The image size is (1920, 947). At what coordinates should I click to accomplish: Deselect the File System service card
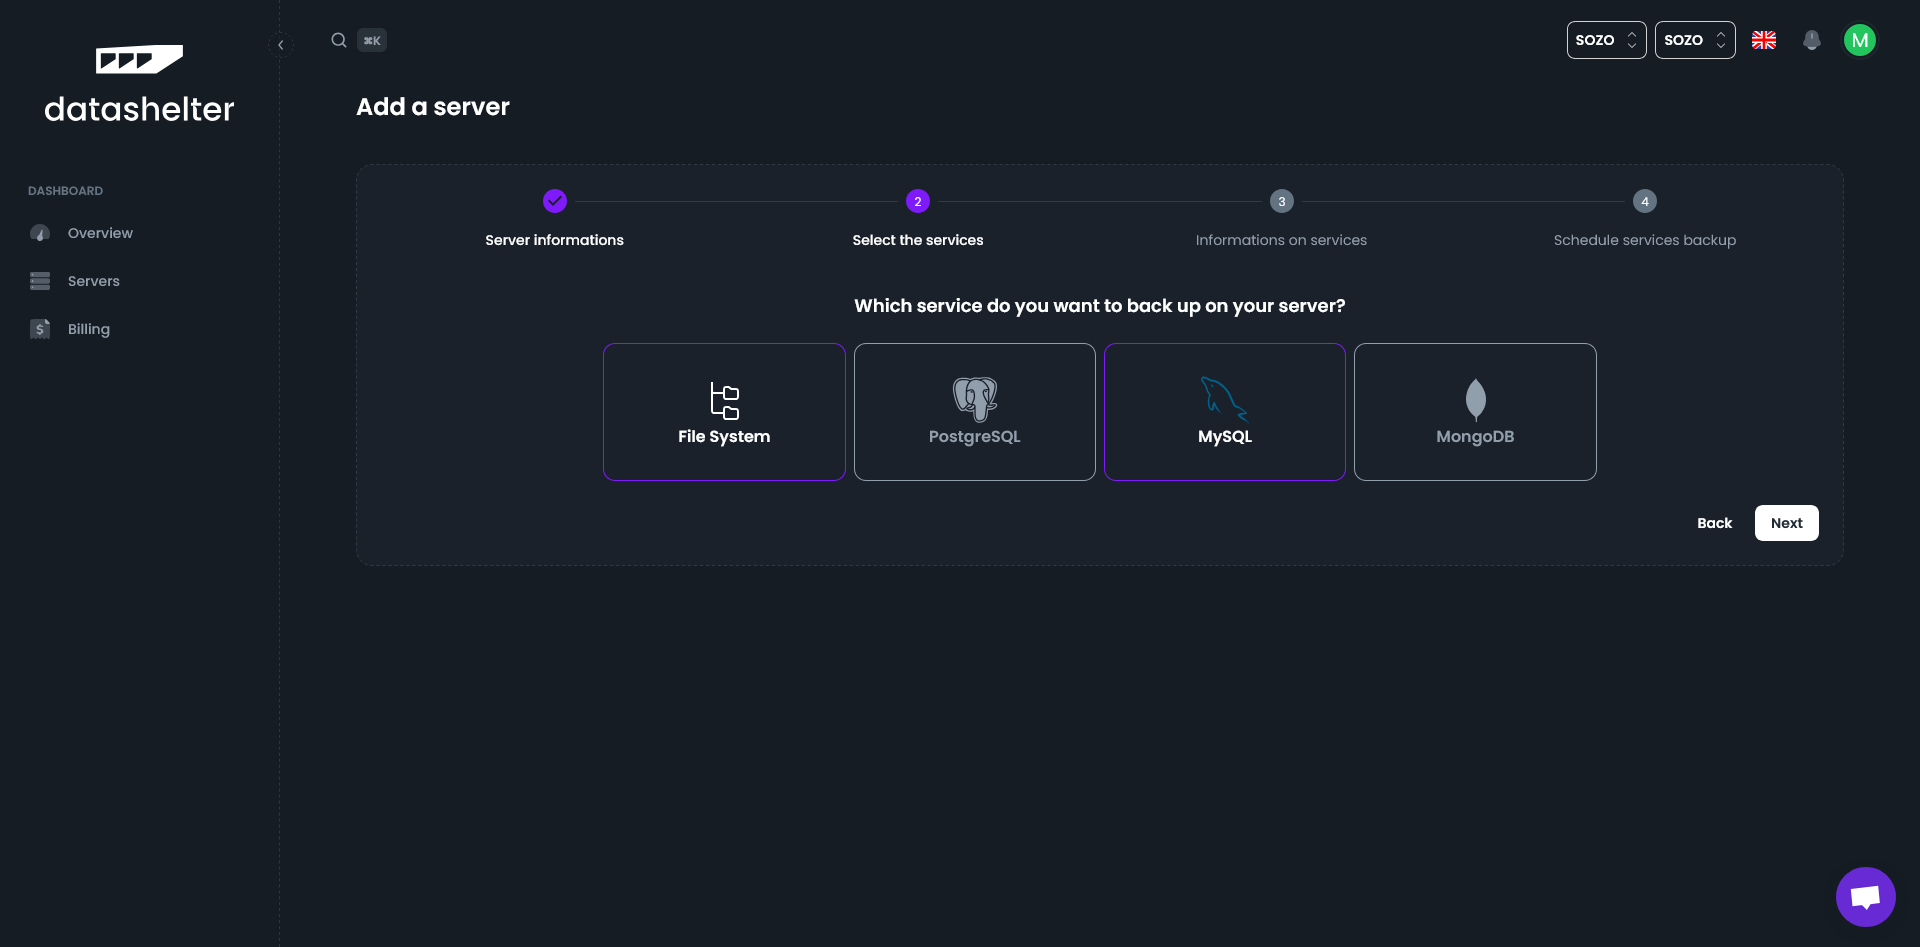click(x=724, y=412)
